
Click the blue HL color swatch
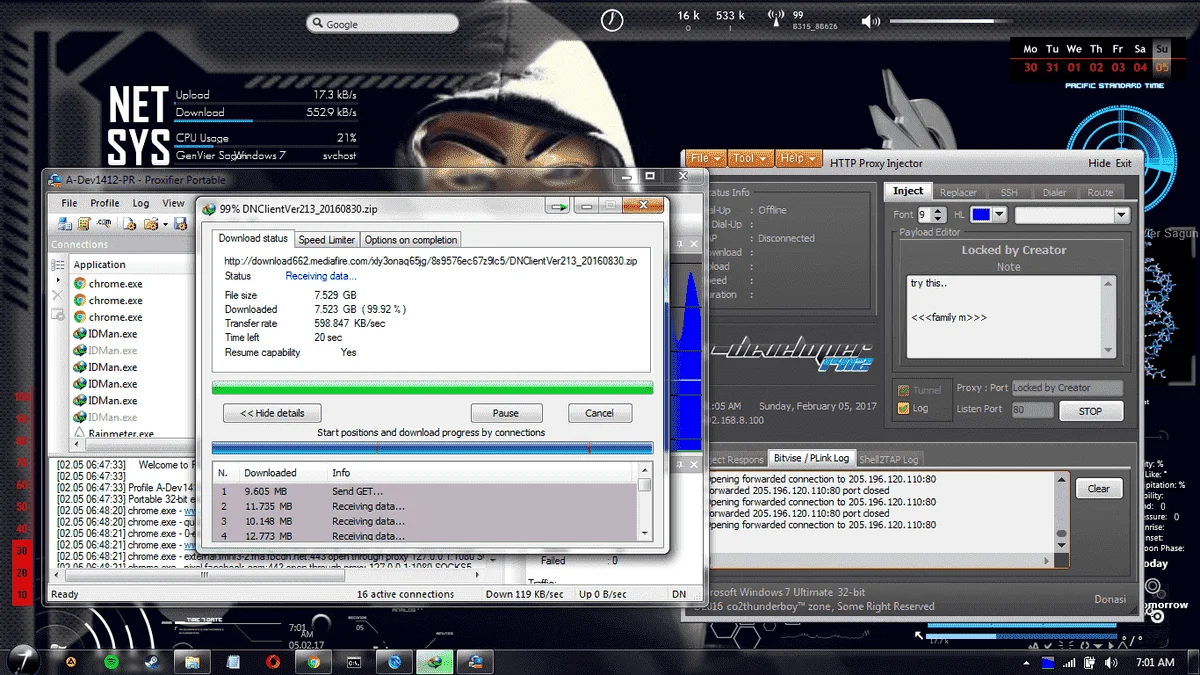pyautogui.click(x=981, y=214)
